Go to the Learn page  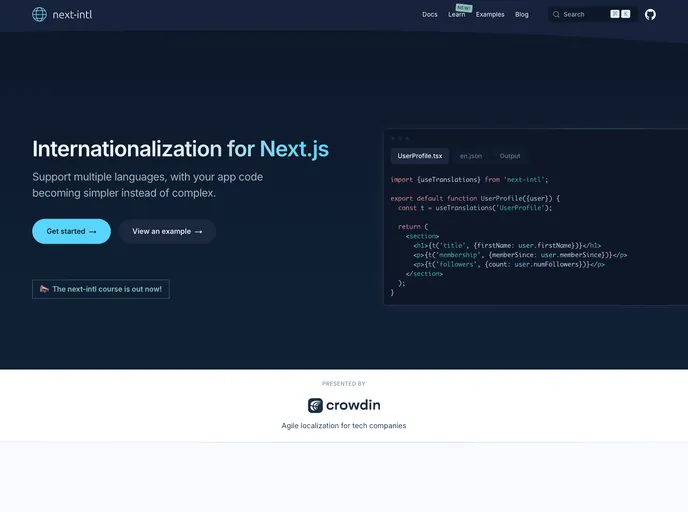tap(456, 15)
